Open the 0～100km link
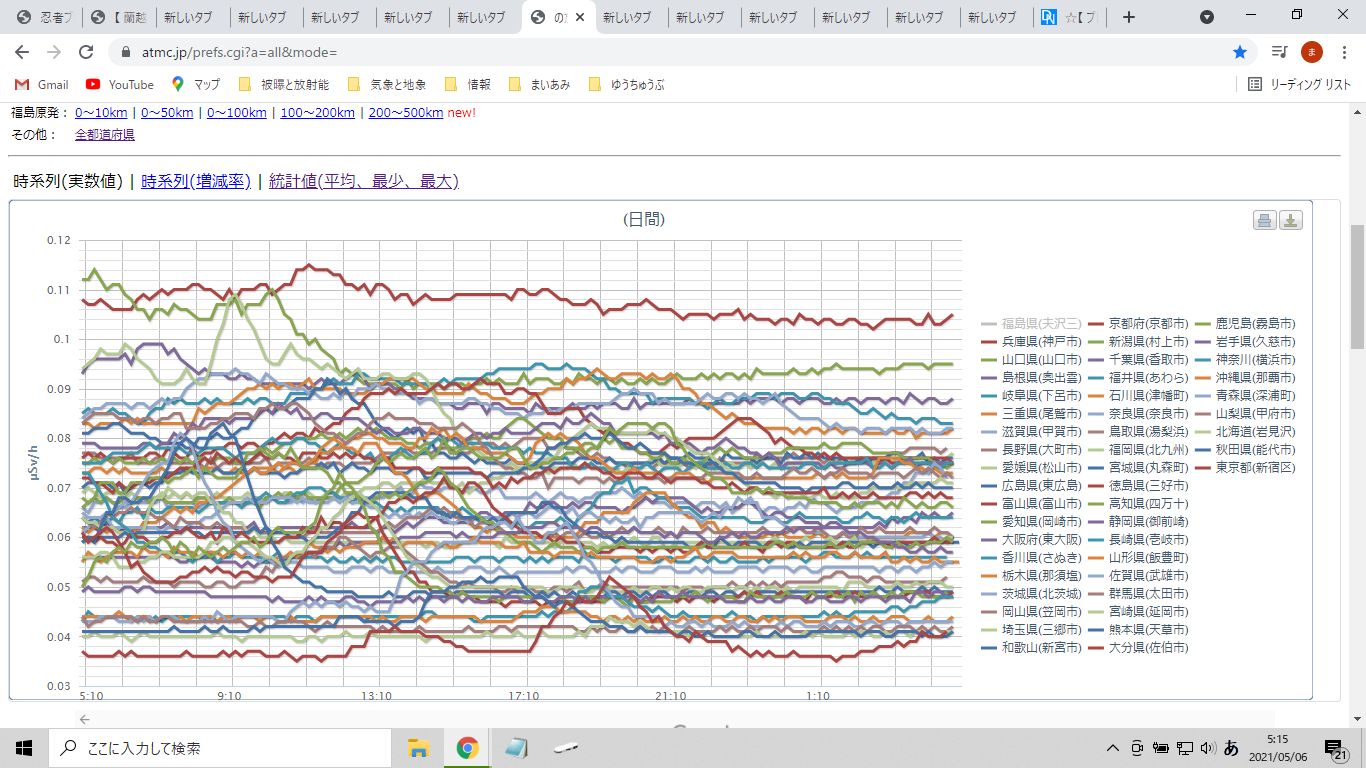 click(x=237, y=112)
